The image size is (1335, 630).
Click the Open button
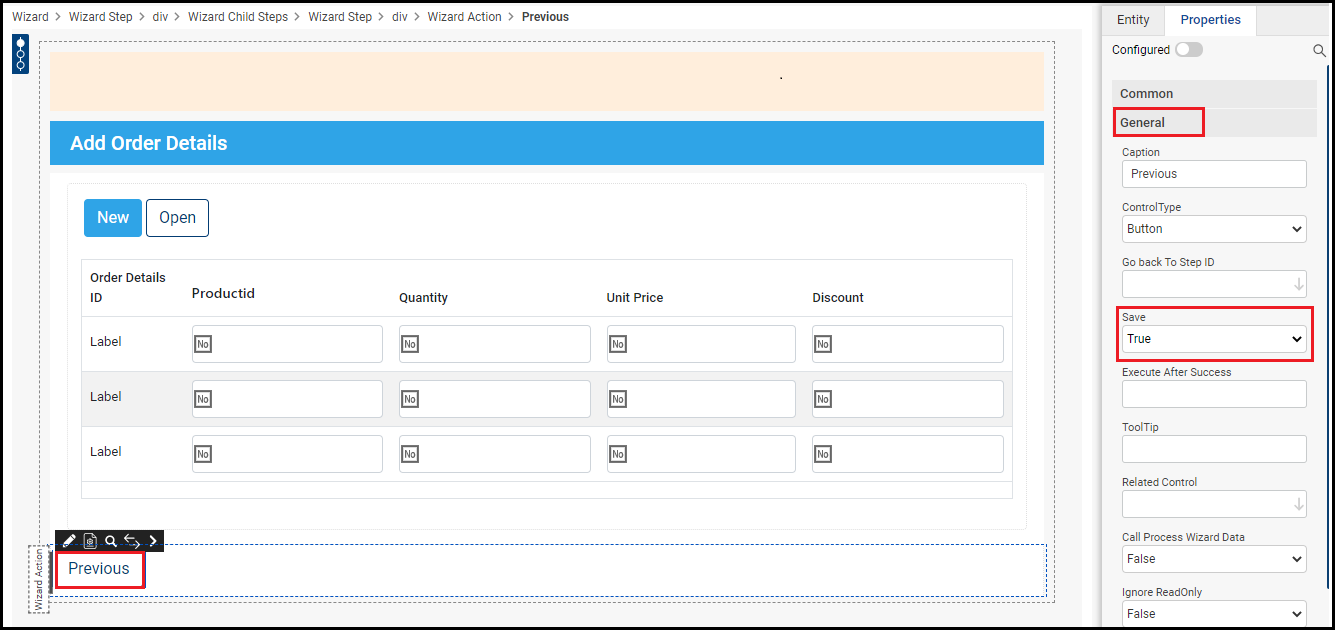(x=177, y=218)
